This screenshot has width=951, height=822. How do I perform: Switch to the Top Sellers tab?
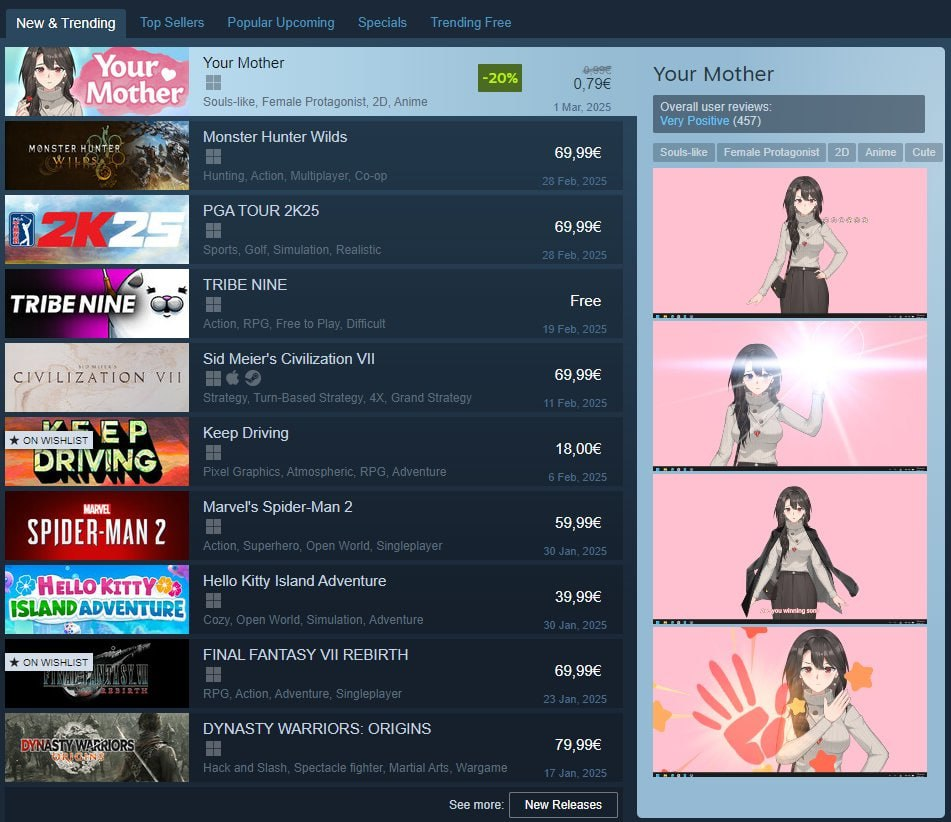(x=172, y=22)
